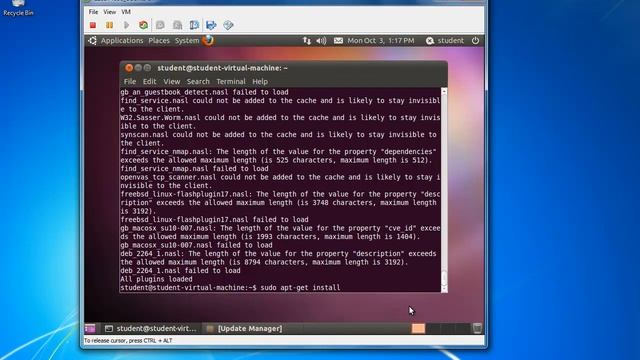
Task: Minimize the terminal window
Action: point(138,68)
